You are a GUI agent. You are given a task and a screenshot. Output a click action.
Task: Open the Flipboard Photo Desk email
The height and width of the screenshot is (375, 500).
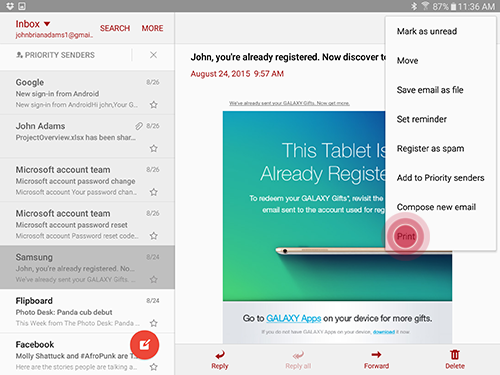click(x=87, y=311)
